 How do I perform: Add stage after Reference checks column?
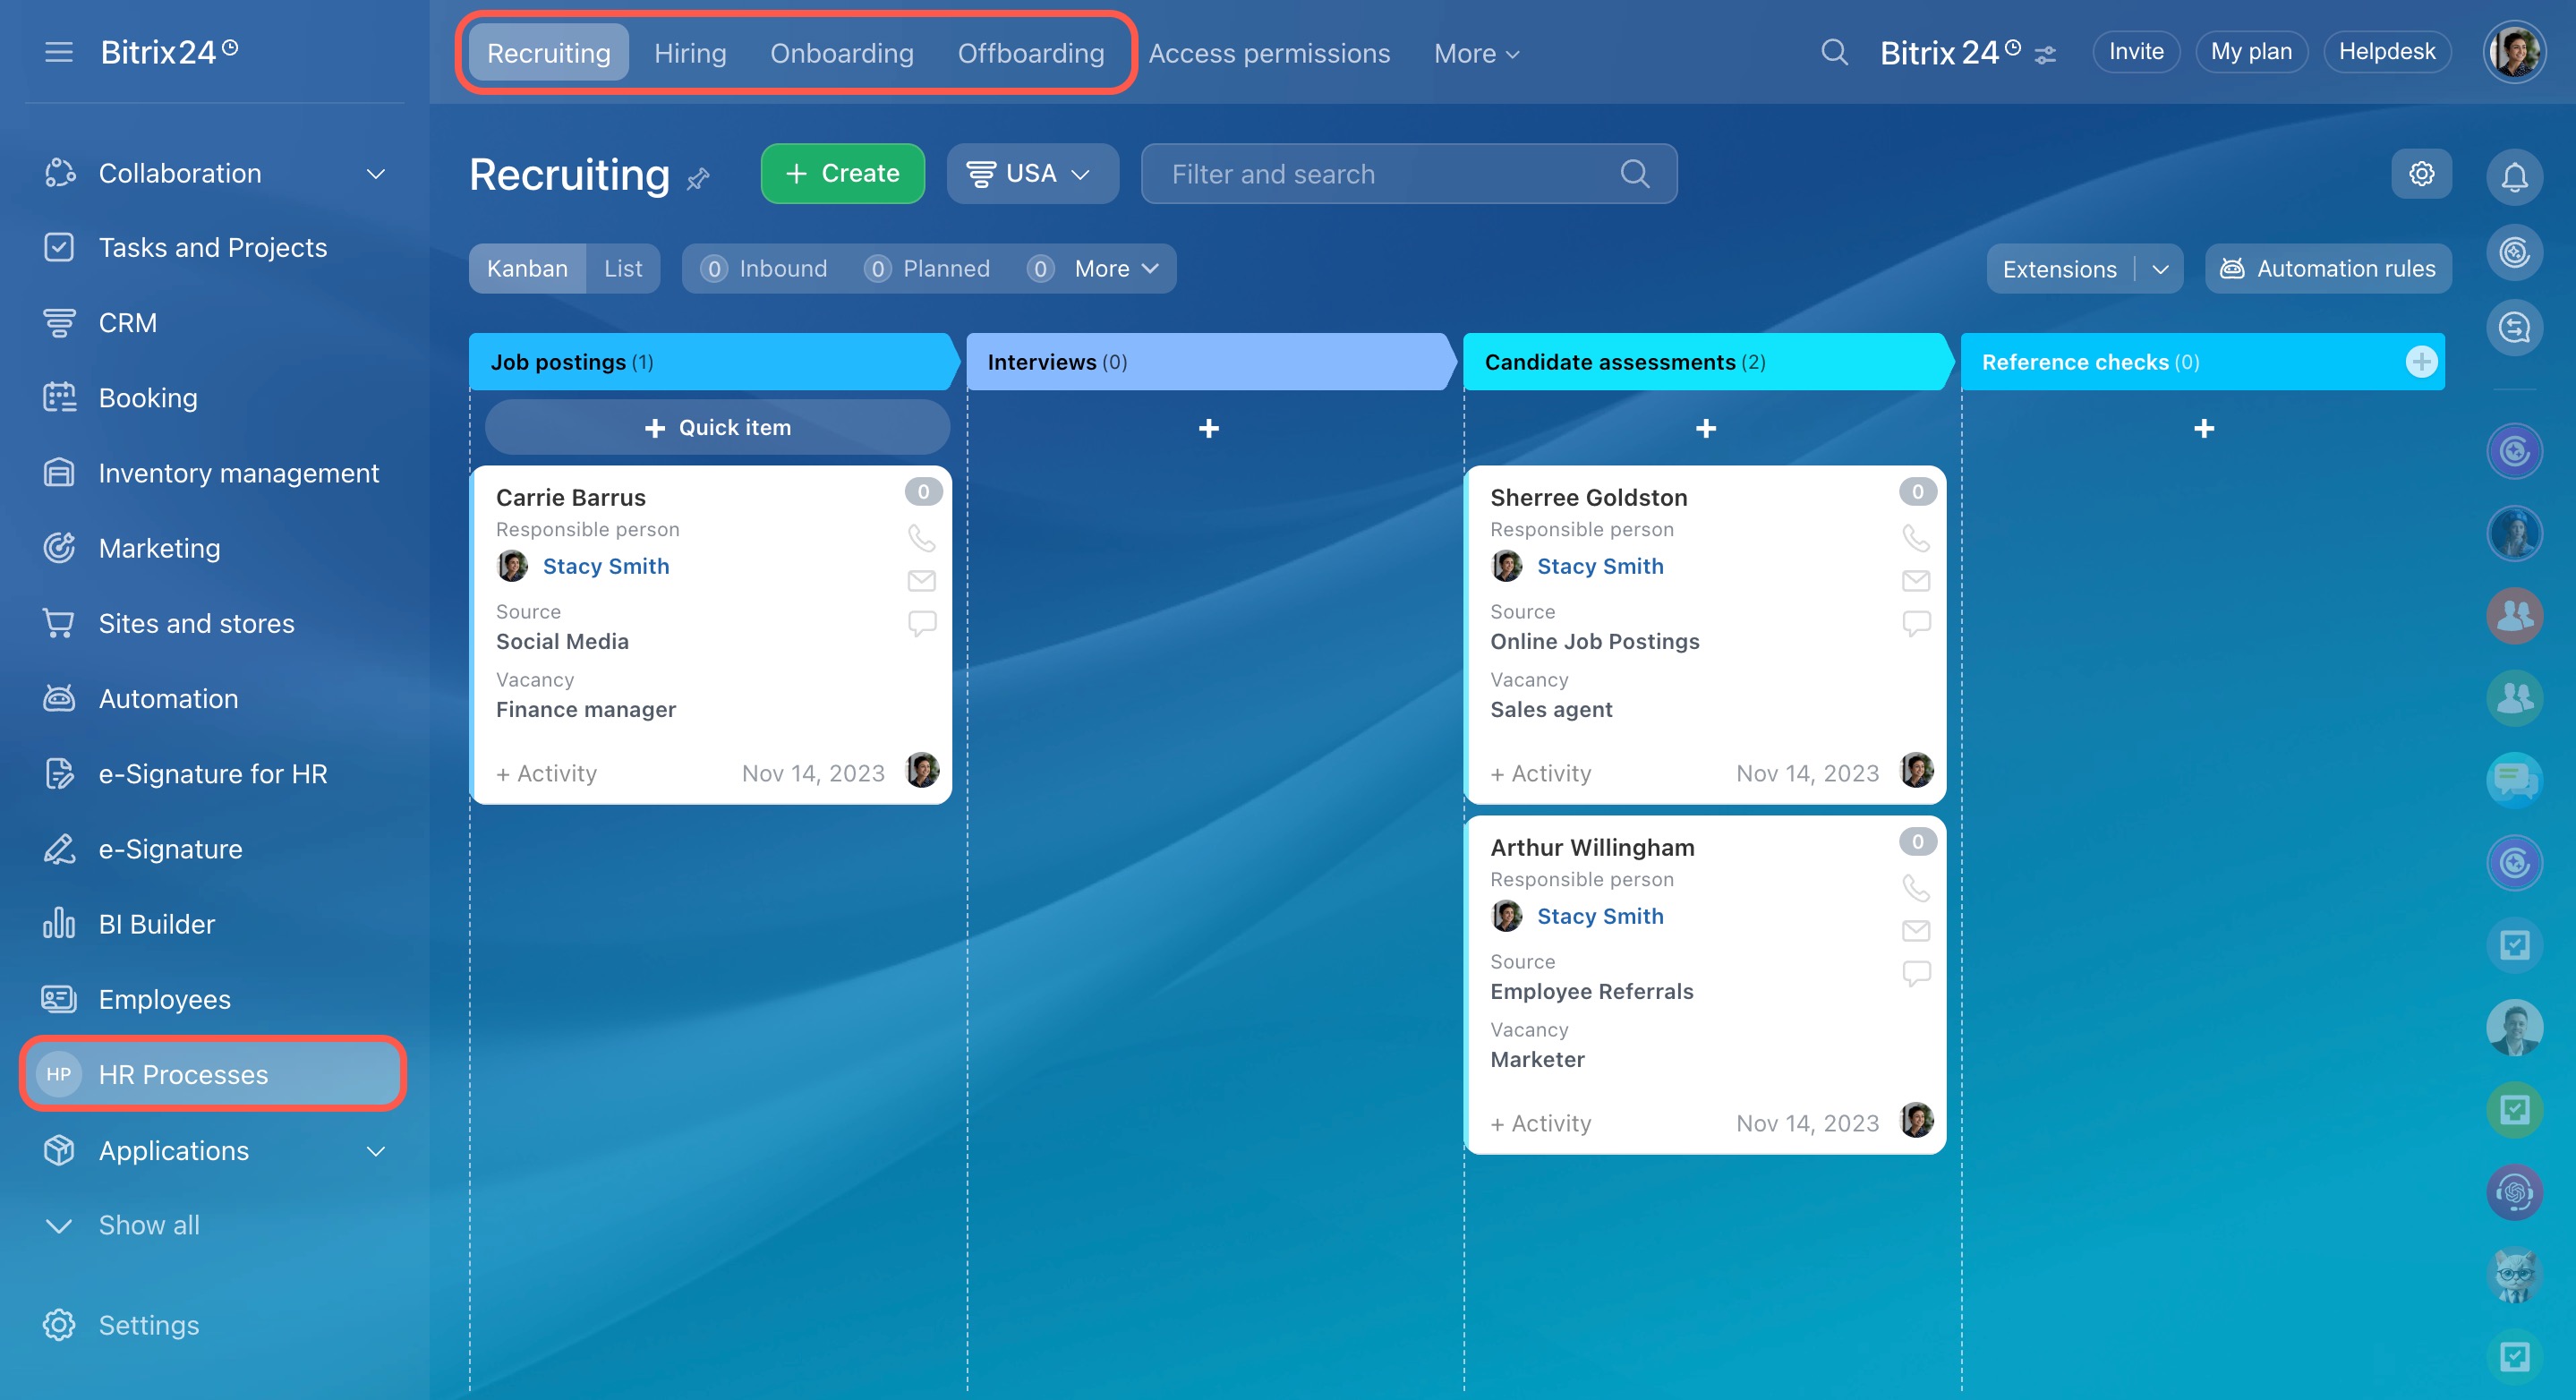click(x=2421, y=362)
